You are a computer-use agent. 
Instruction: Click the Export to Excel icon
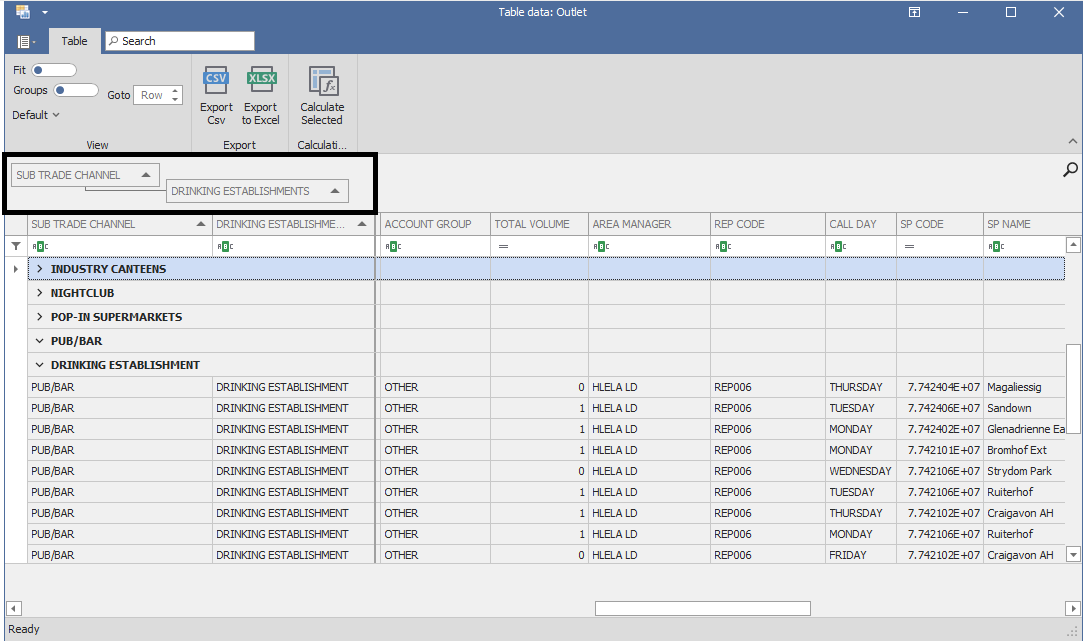click(x=260, y=80)
